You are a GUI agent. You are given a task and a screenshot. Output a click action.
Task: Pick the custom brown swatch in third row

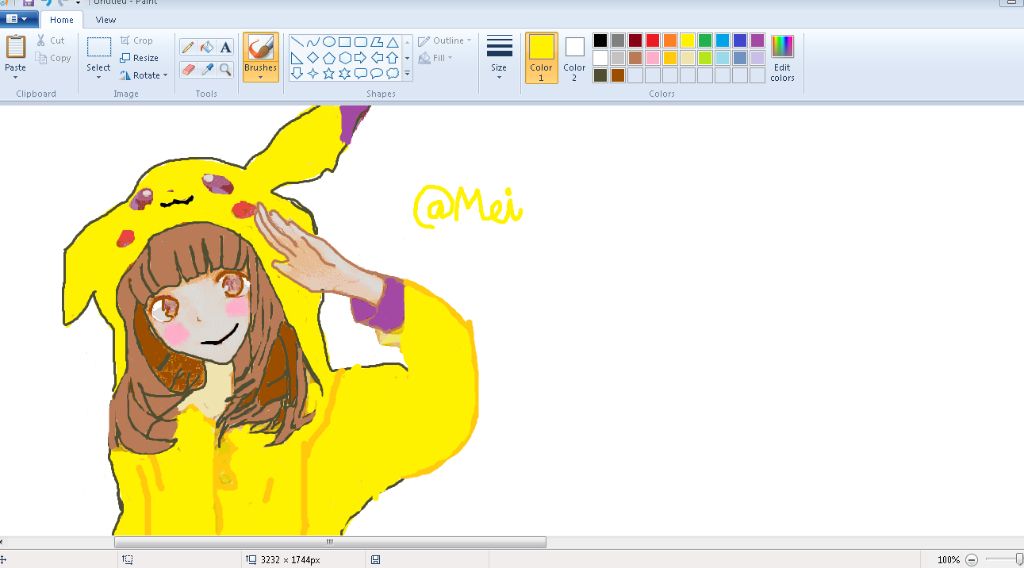[618, 75]
